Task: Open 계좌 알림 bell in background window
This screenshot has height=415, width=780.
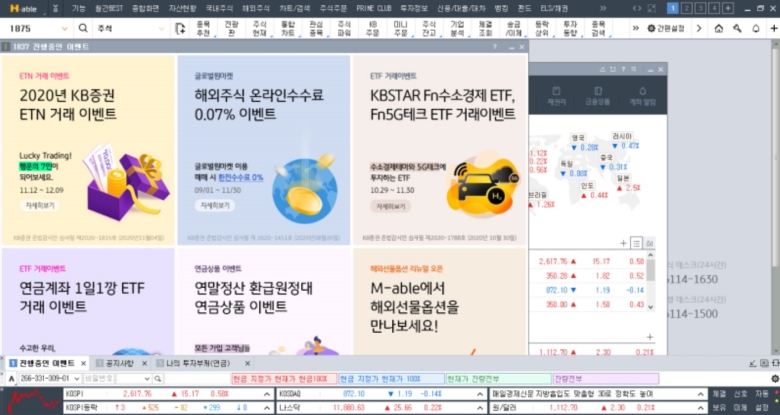Action: click(x=643, y=97)
